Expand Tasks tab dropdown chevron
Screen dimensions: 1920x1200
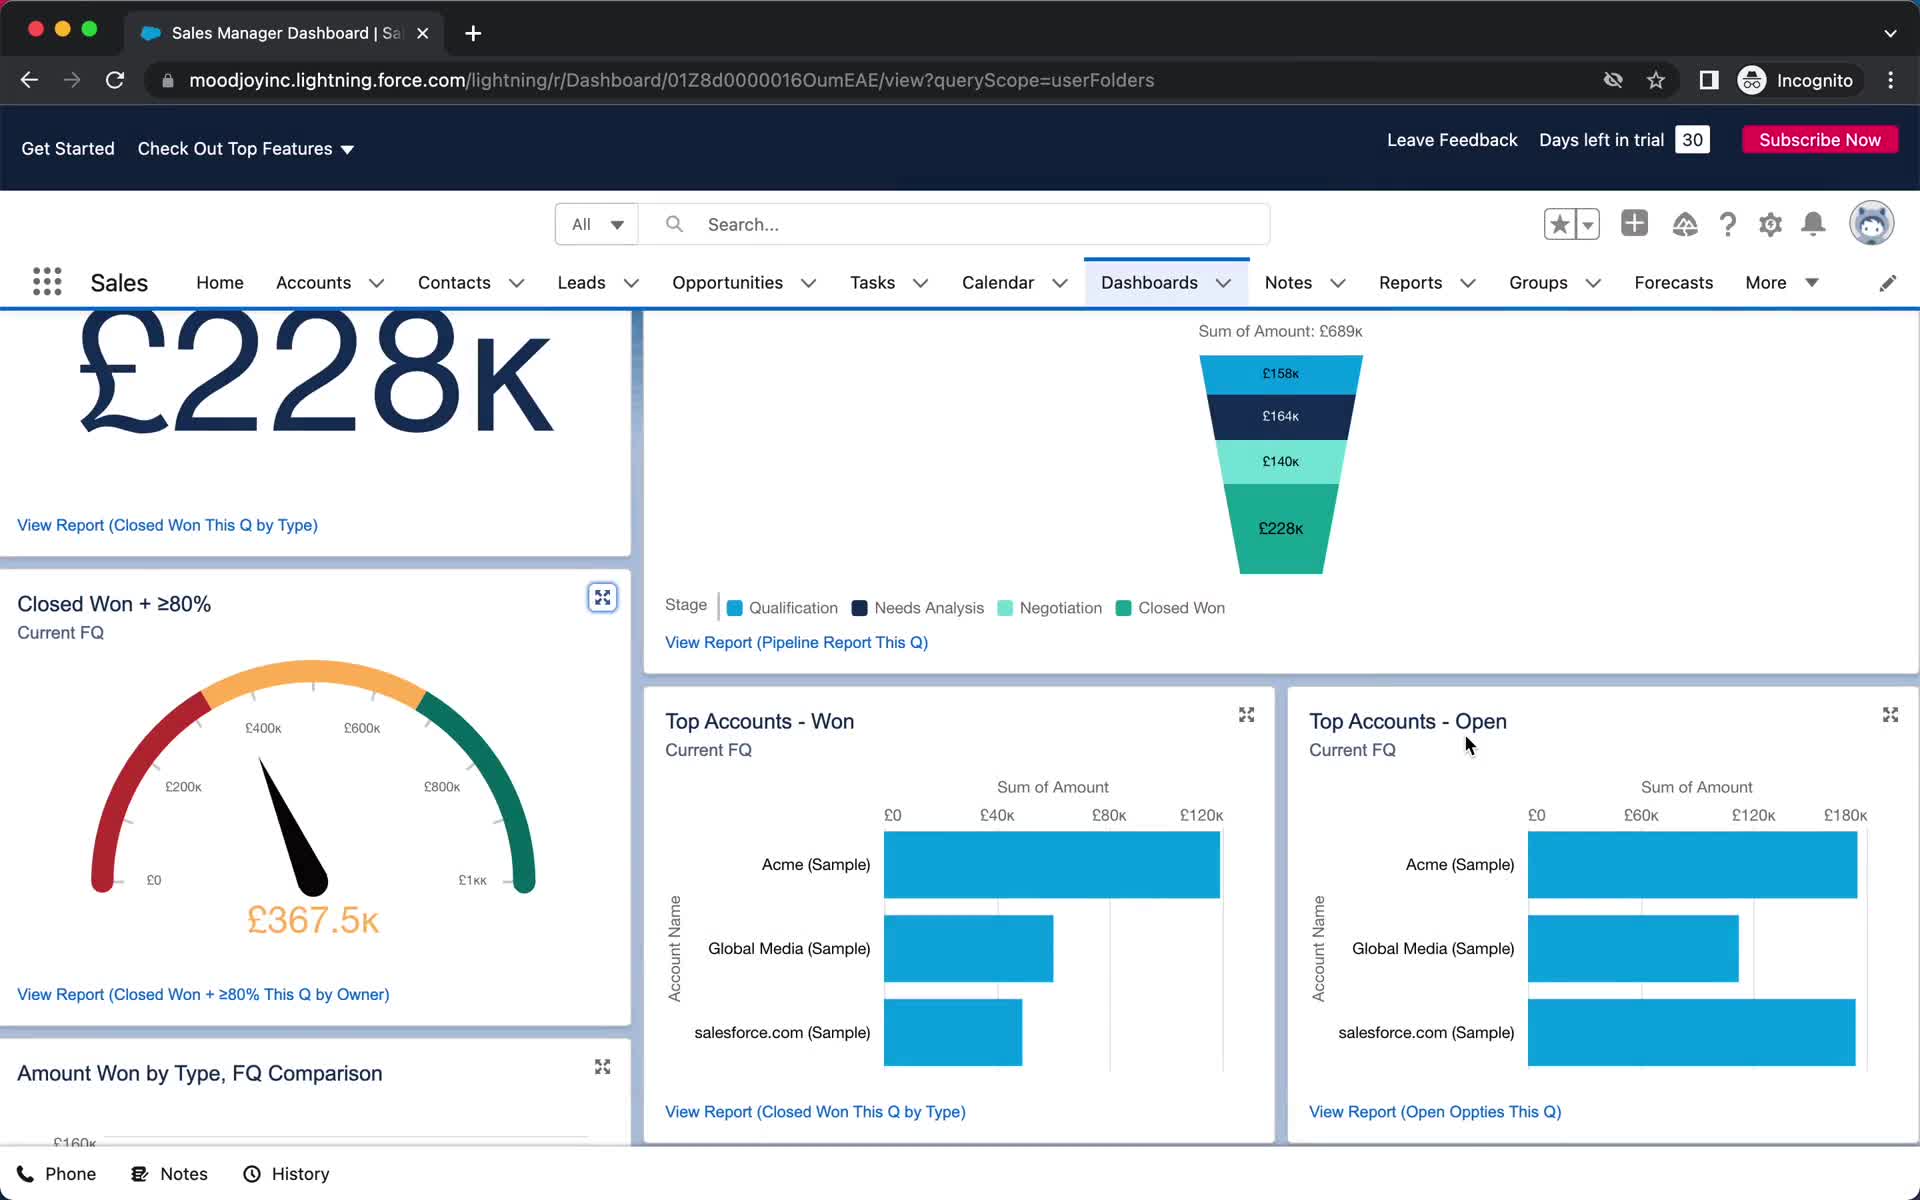[920, 283]
